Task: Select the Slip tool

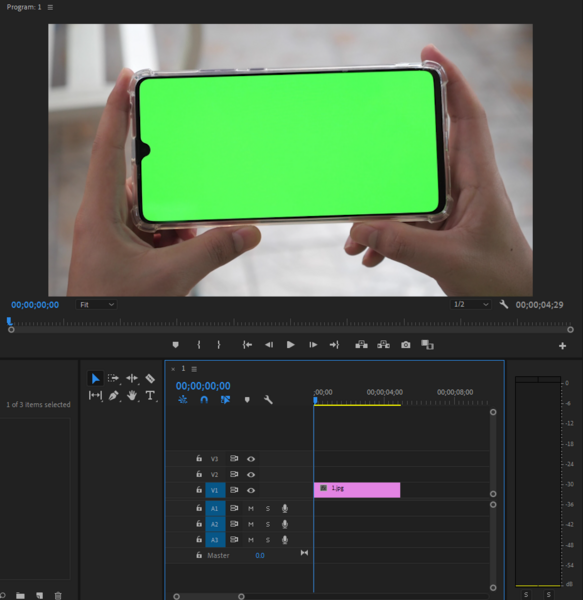Action: [x=95, y=395]
